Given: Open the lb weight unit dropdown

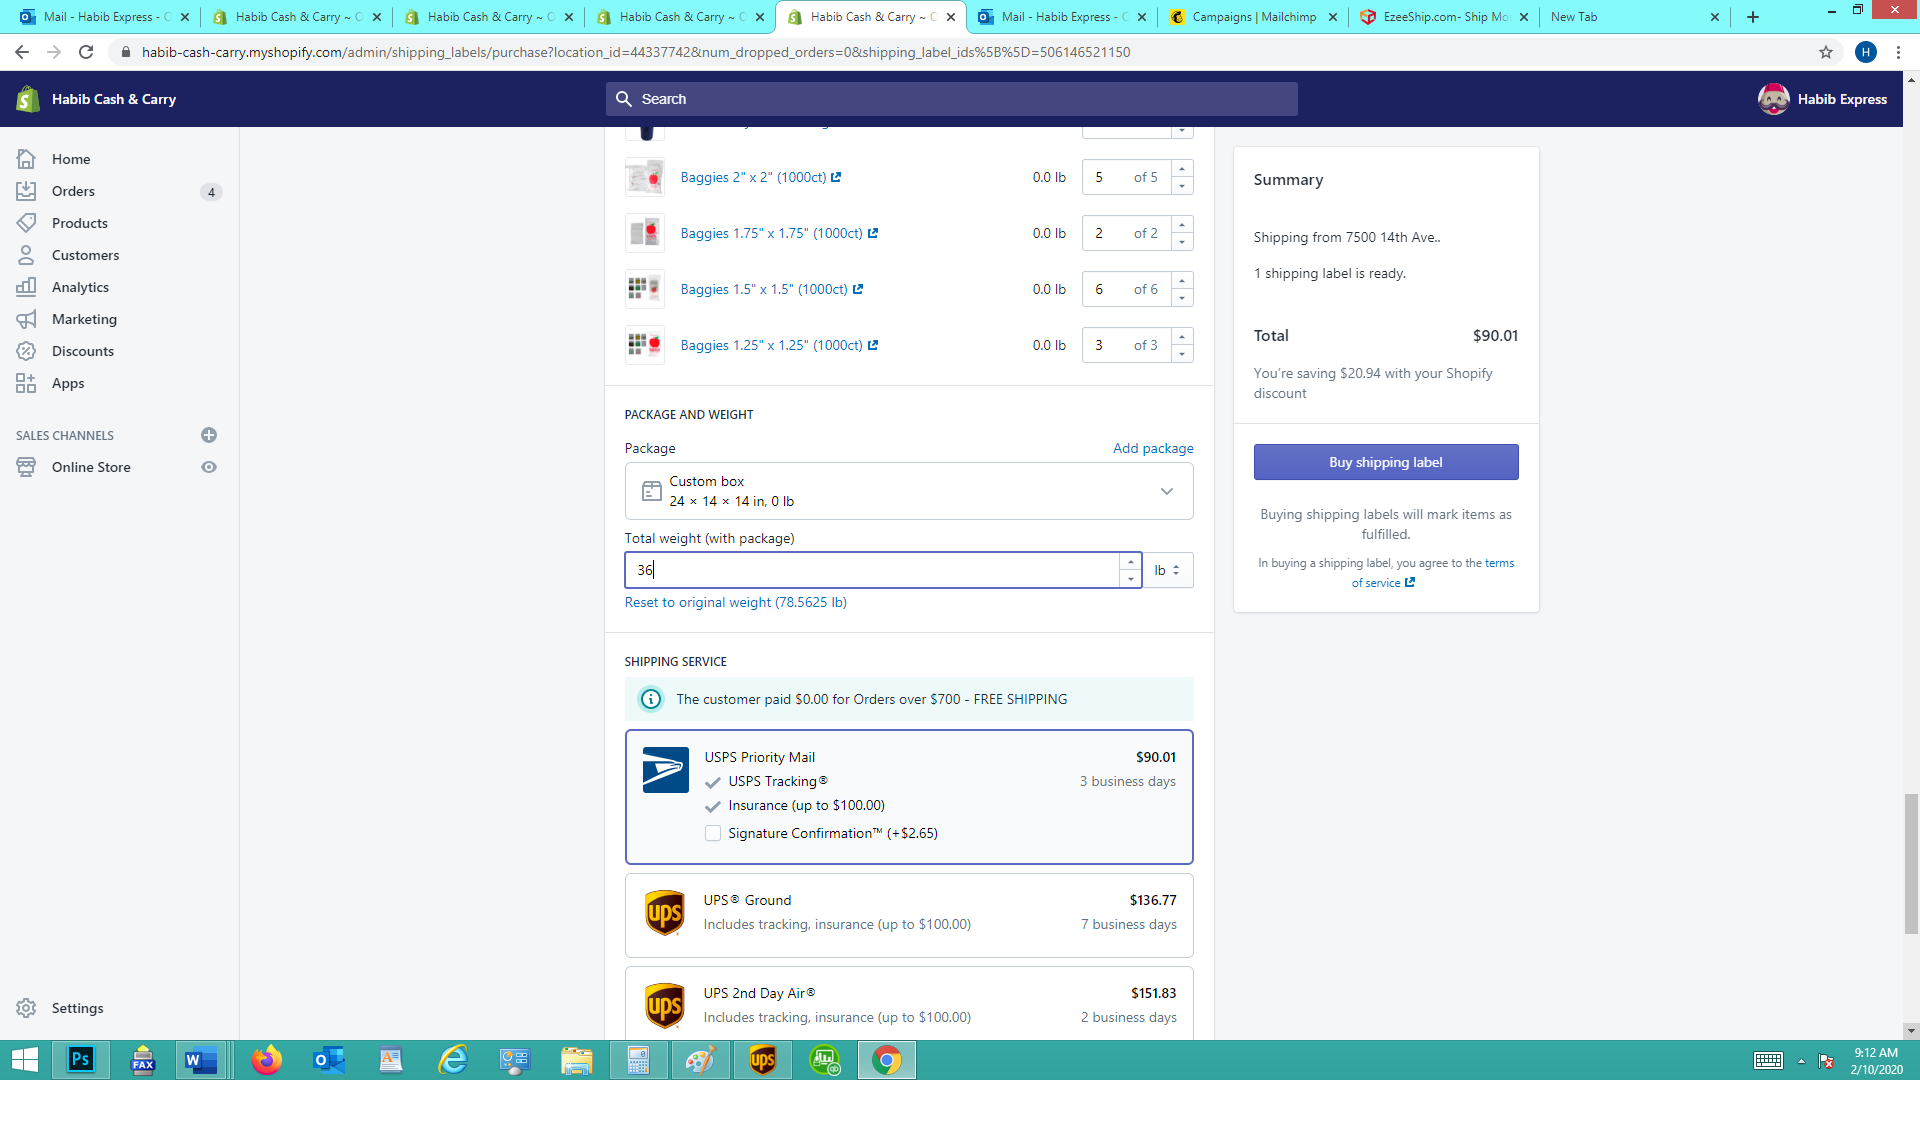Looking at the screenshot, I should [x=1167, y=570].
